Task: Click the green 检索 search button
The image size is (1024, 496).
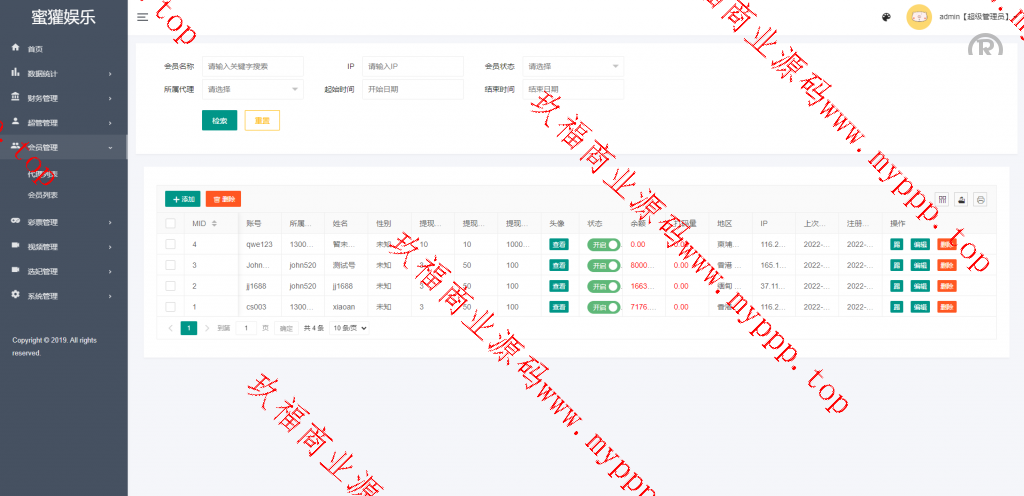Action: coord(219,120)
